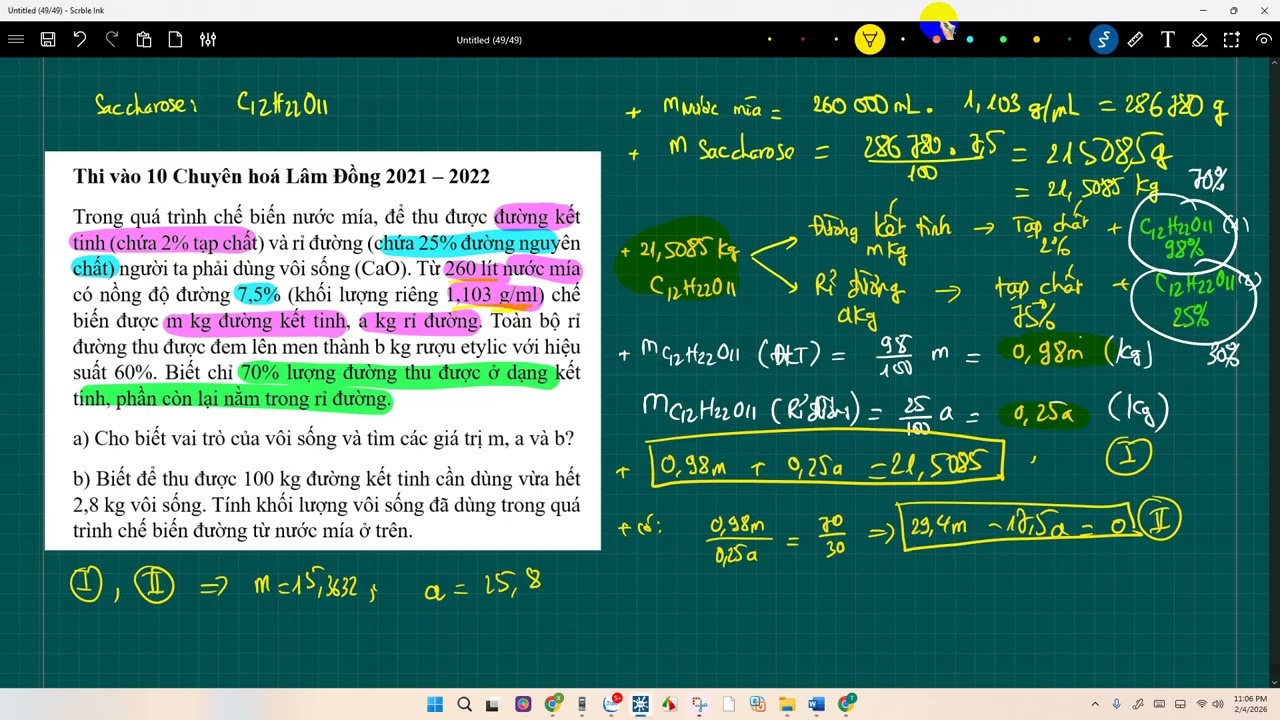Viewport: 1280px width, 720px height.
Task: Pick the orange pen color
Action: coord(1036,40)
